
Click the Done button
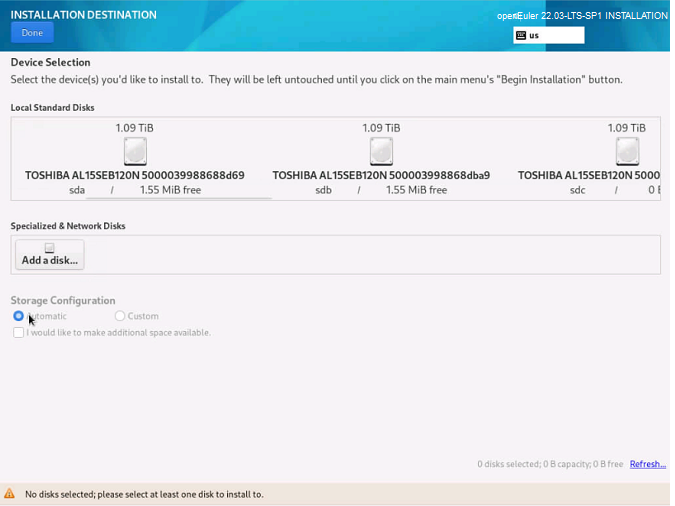click(x=32, y=33)
